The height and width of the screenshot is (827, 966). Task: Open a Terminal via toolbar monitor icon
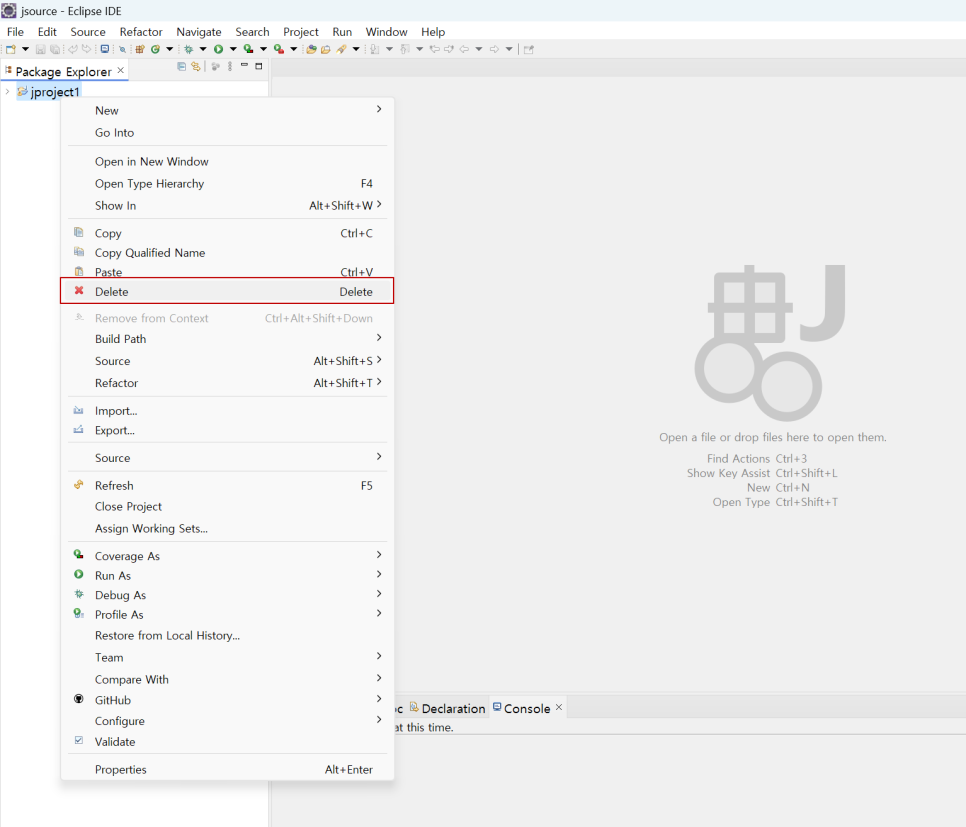click(105, 49)
